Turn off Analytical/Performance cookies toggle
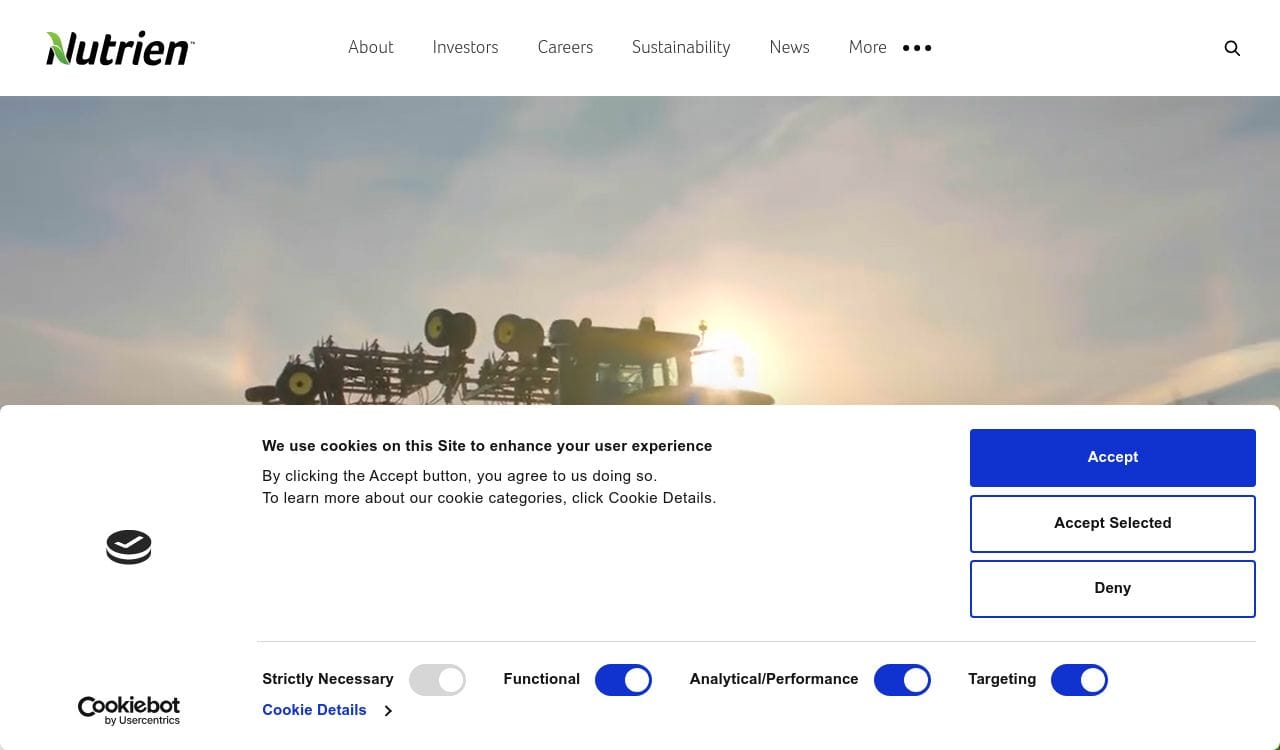Viewport: 1280px width, 750px height. [x=902, y=680]
